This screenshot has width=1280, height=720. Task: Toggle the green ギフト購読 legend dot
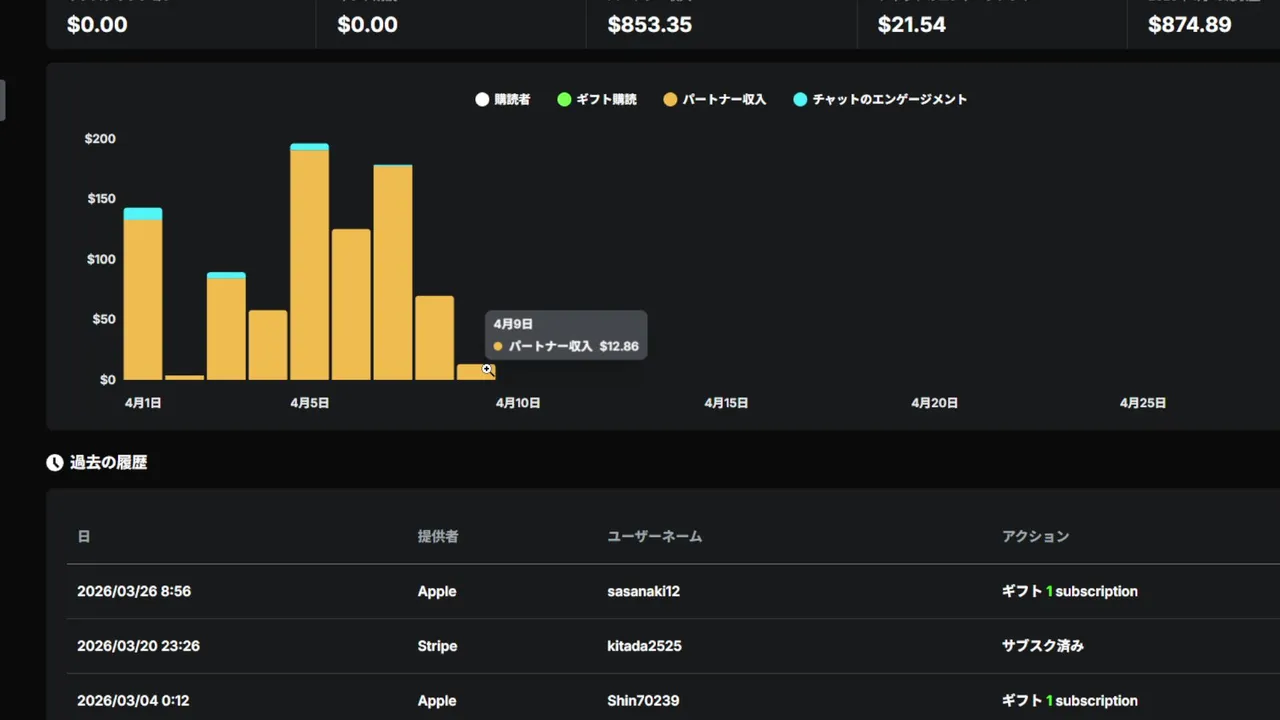tap(564, 99)
